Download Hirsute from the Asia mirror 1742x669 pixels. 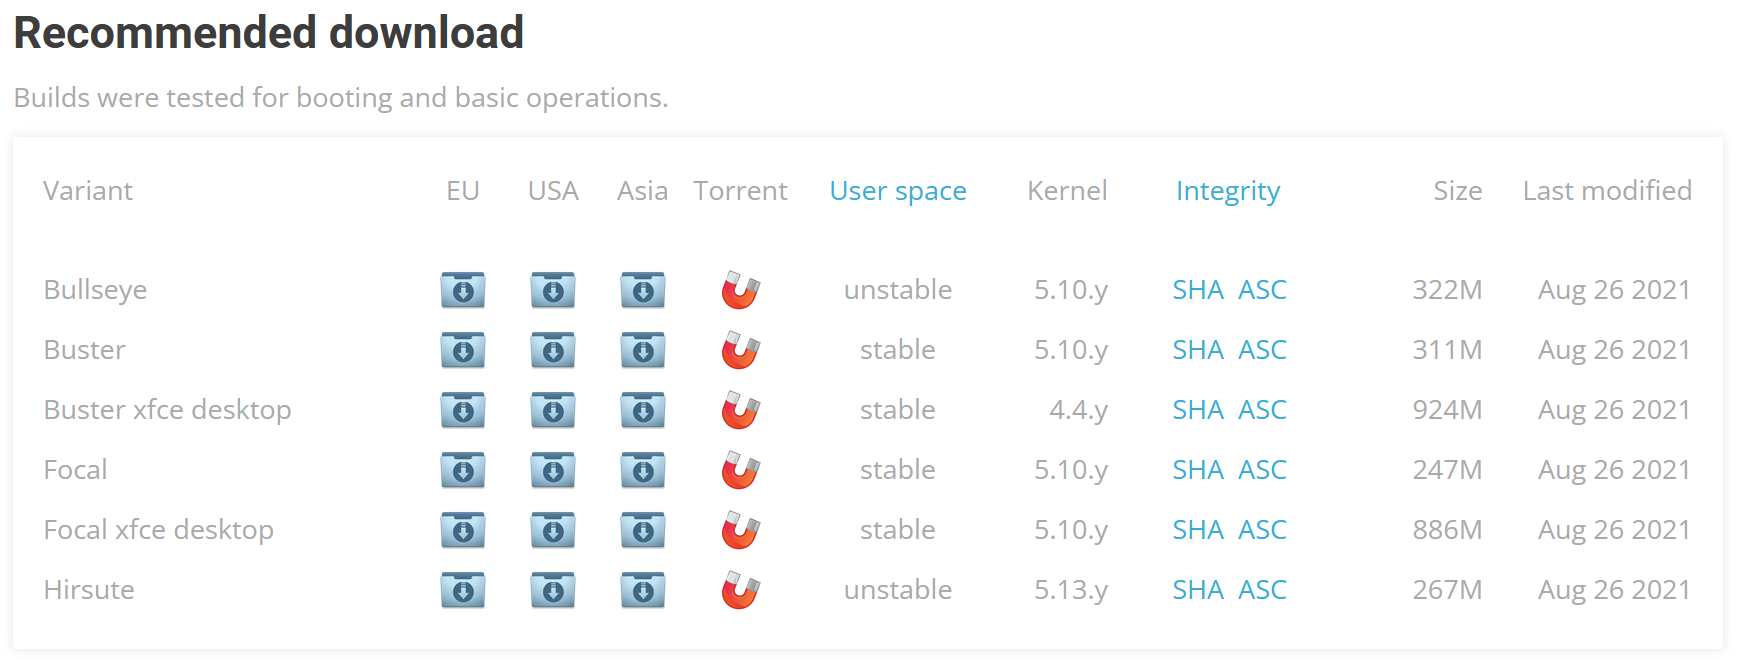(x=643, y=590)
